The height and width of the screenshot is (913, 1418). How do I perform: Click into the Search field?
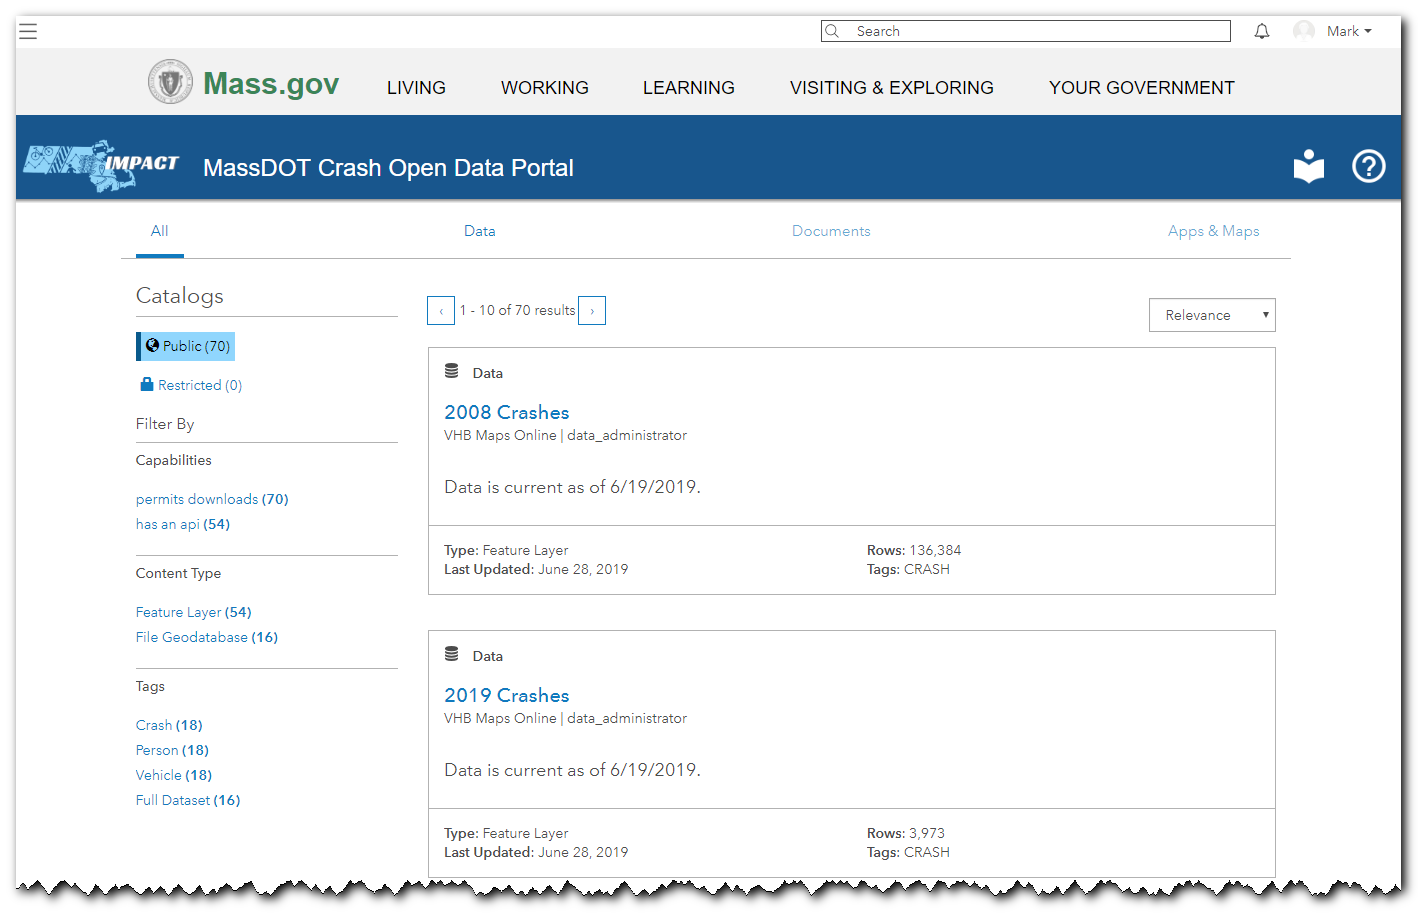[x=1026, y=31]
